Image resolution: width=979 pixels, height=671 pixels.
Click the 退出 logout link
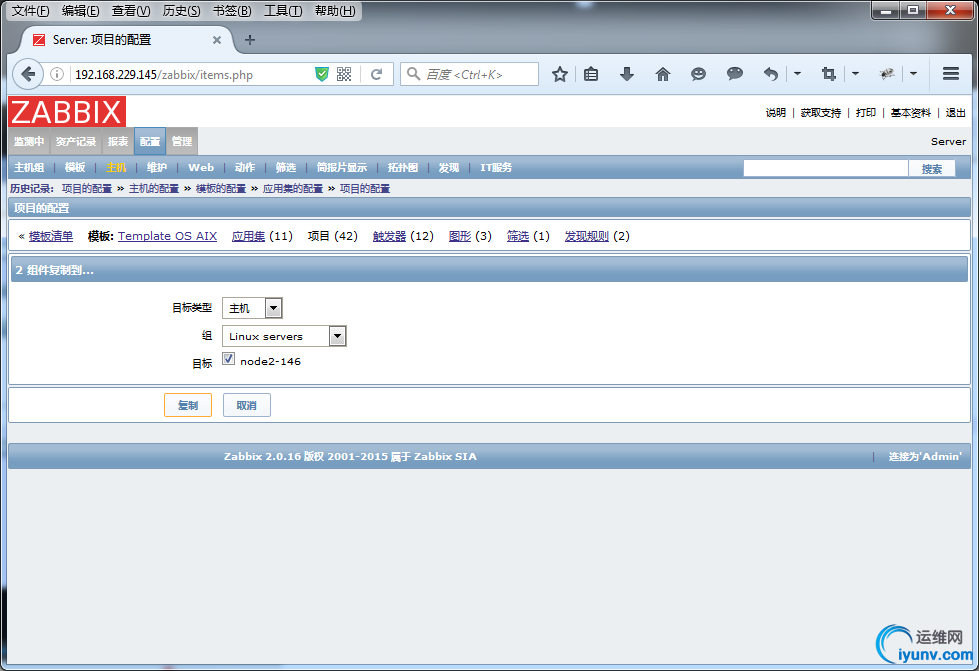(955, 113)
